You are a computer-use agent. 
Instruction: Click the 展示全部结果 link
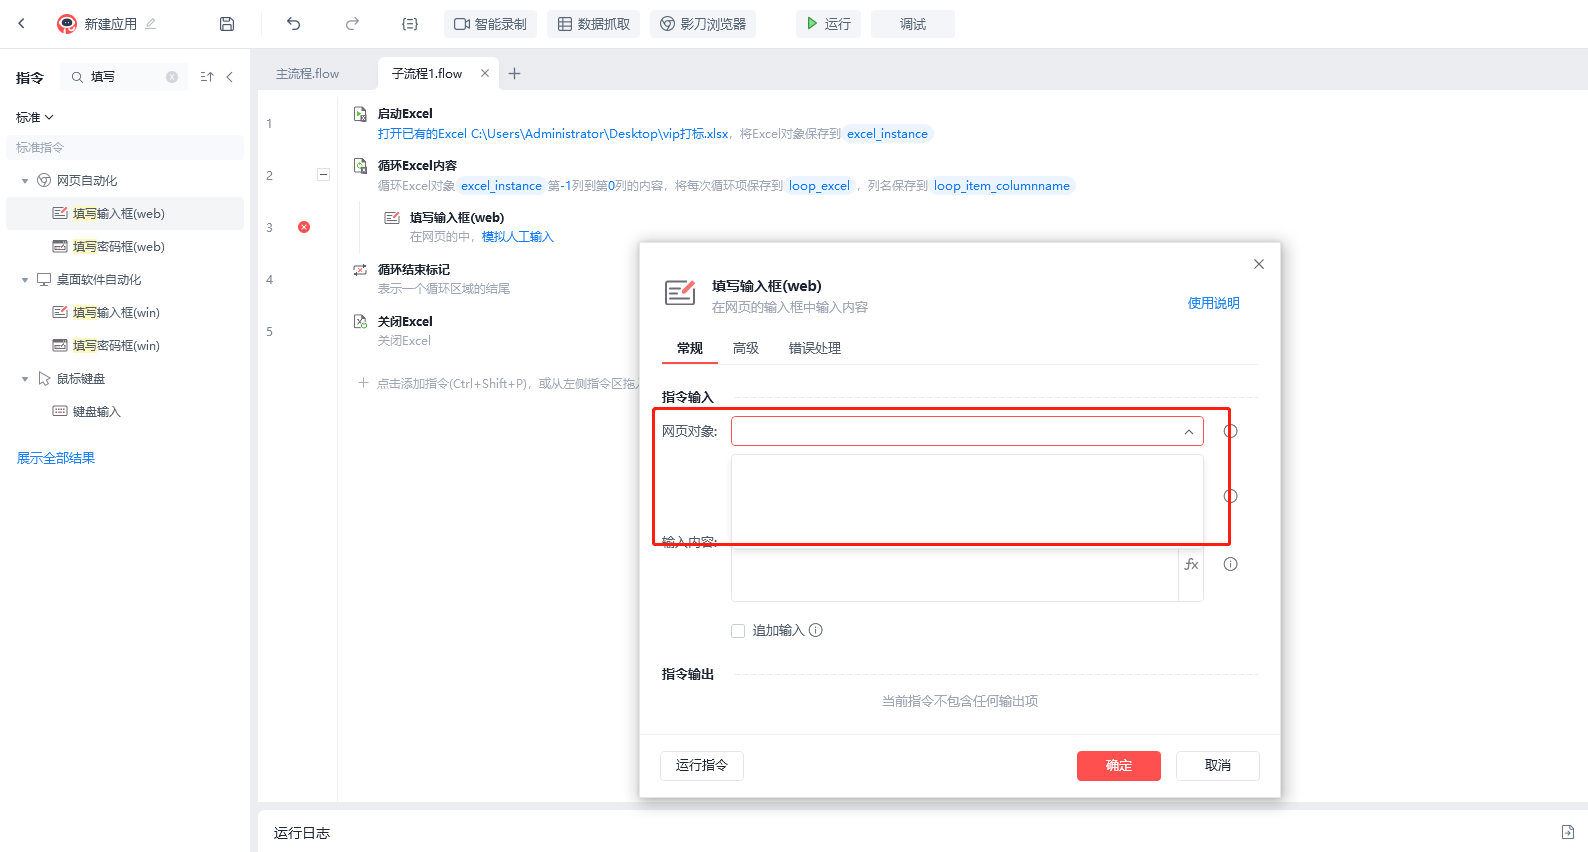[x=56, y=458]
